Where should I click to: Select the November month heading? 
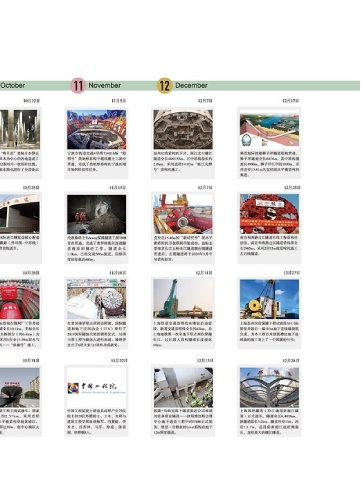tap(104, 85)
